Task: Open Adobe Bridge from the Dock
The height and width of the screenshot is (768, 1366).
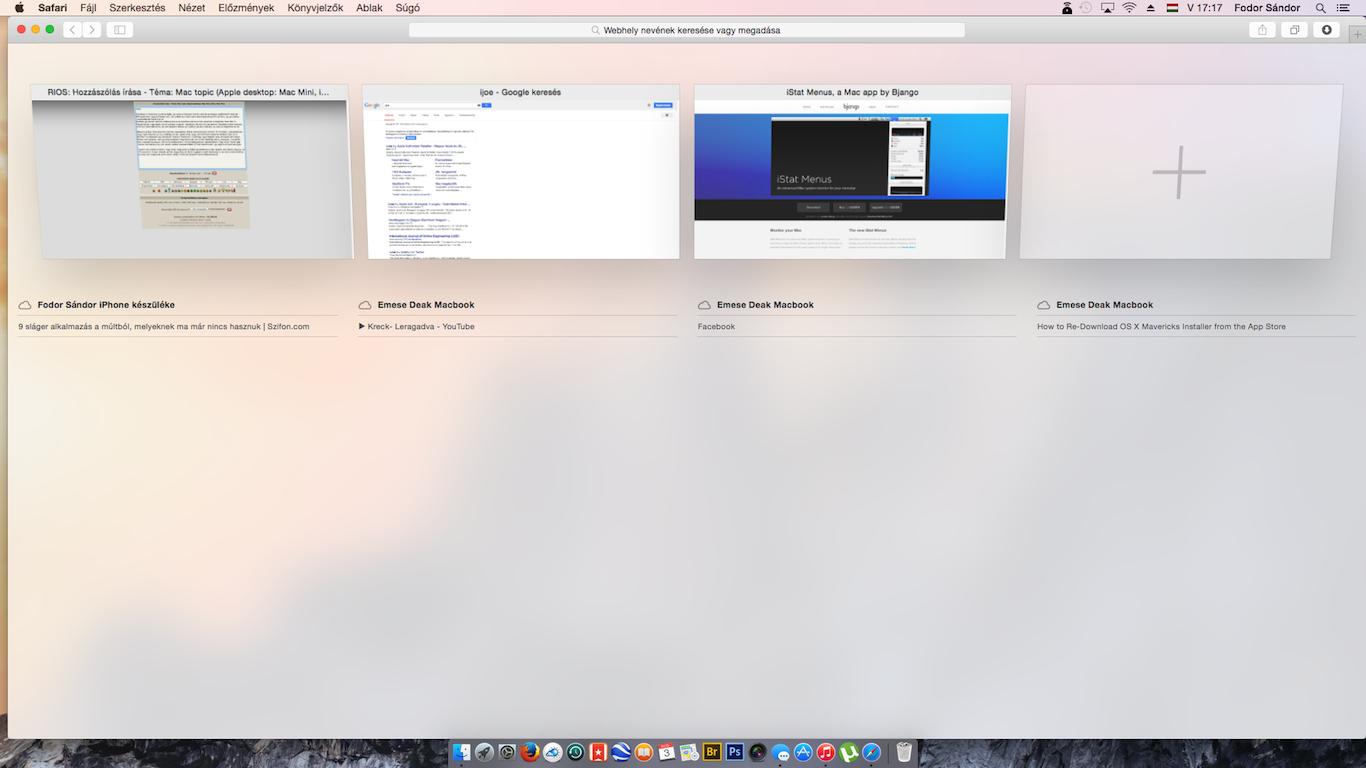Action: [712, 752]
